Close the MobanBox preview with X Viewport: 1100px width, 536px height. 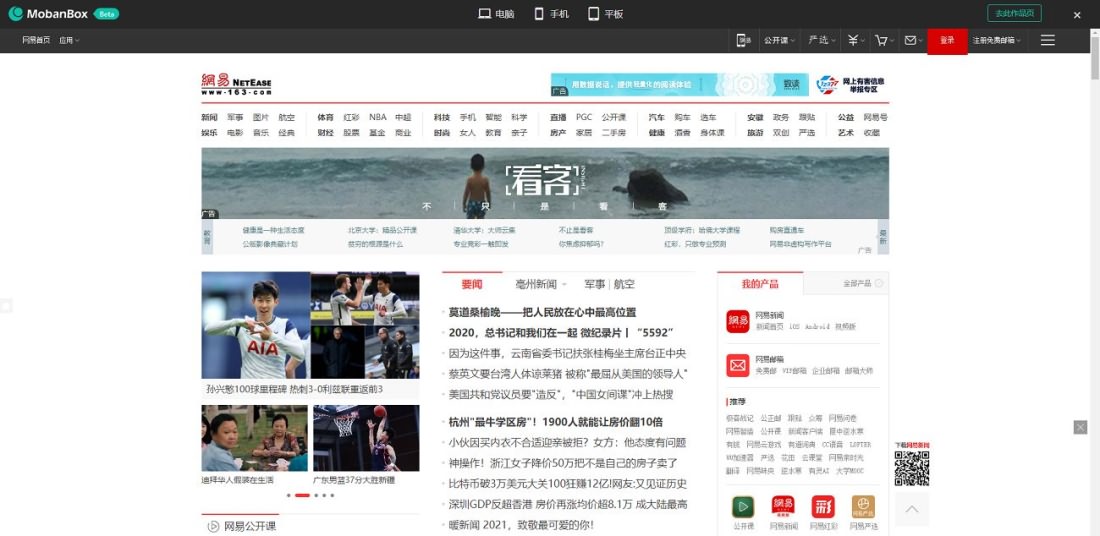(x=1078, y=14)
